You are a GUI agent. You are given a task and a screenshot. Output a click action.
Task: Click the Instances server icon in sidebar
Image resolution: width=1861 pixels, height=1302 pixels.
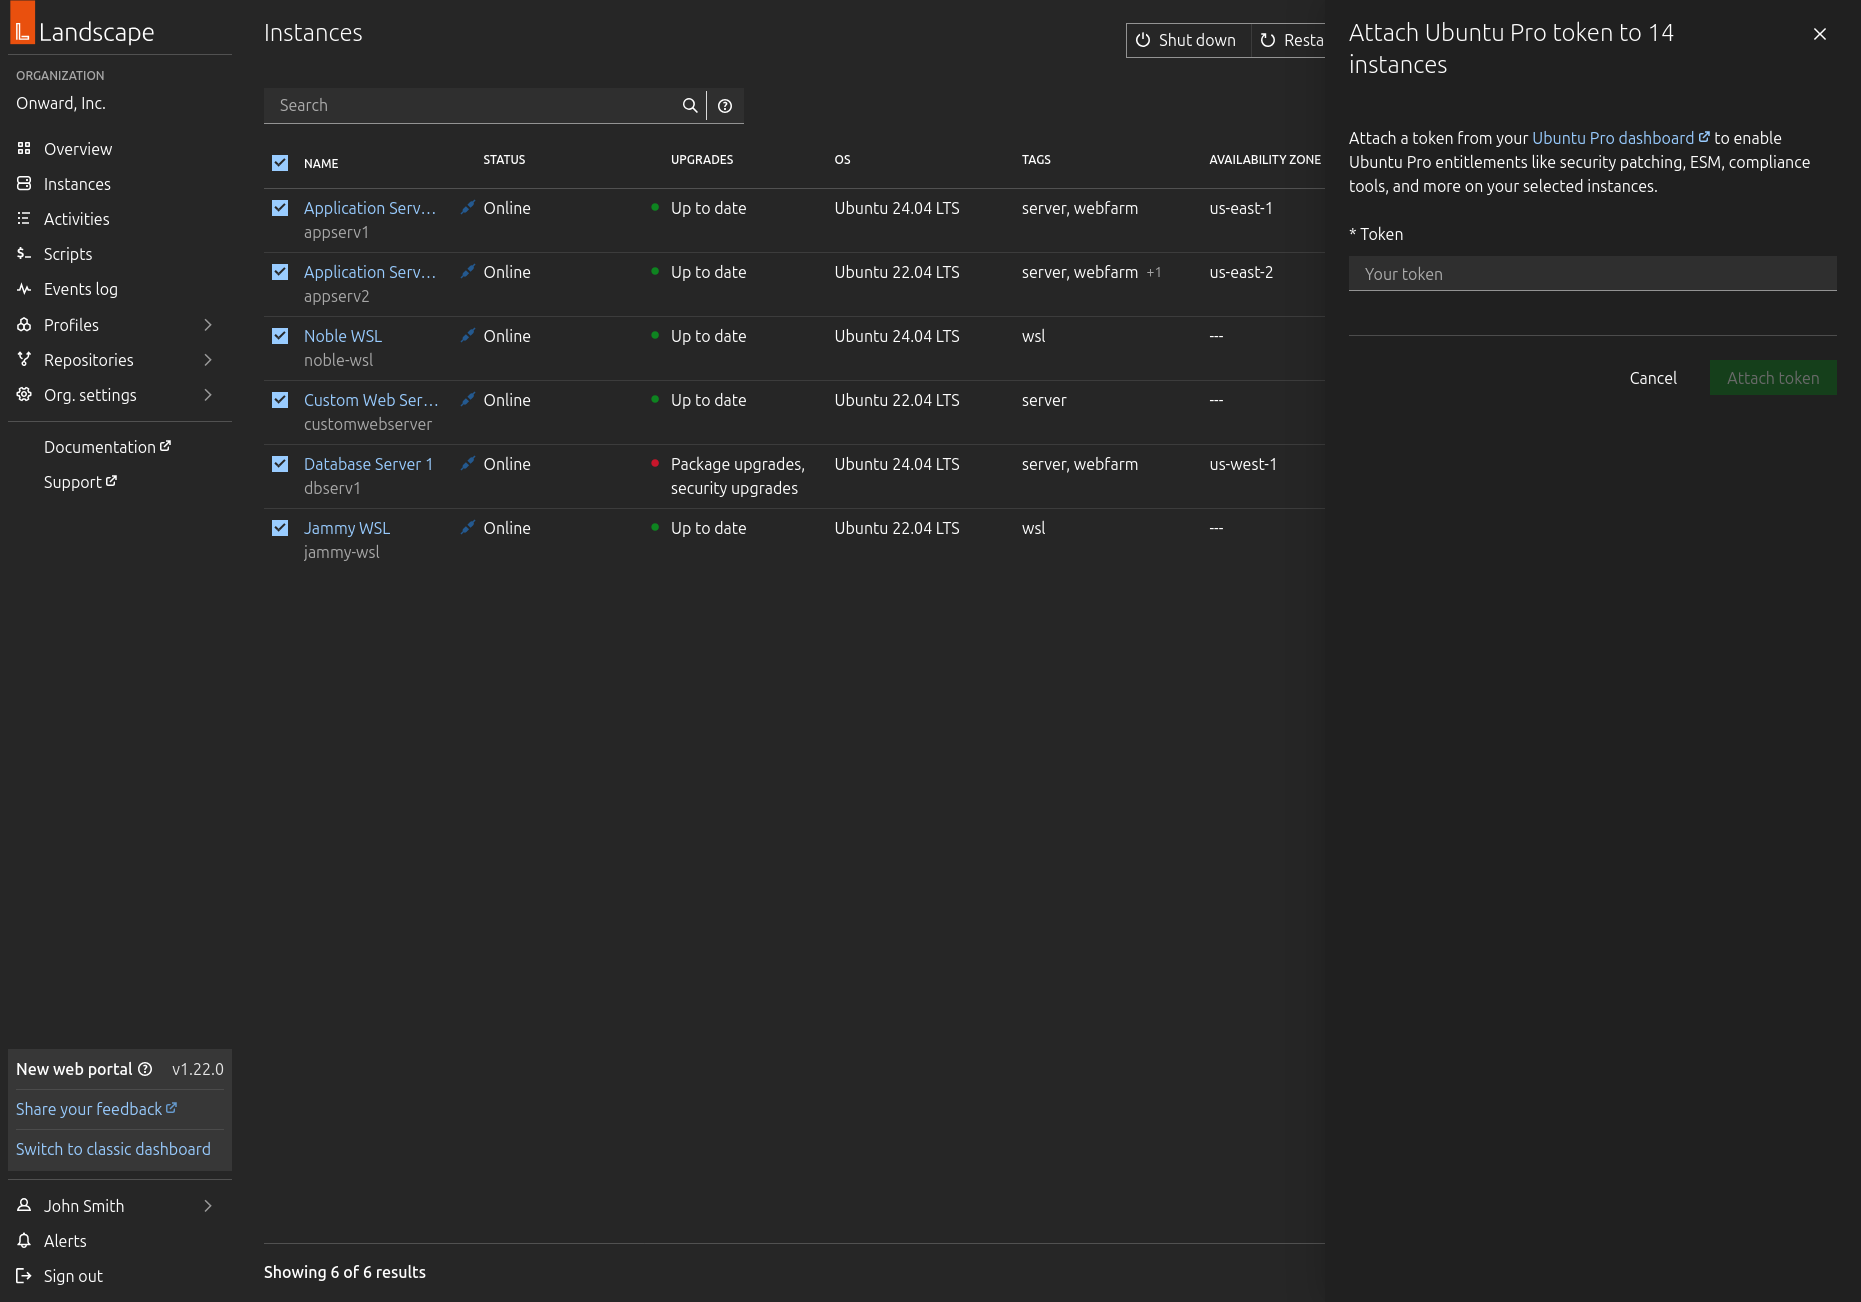[24, 184]
